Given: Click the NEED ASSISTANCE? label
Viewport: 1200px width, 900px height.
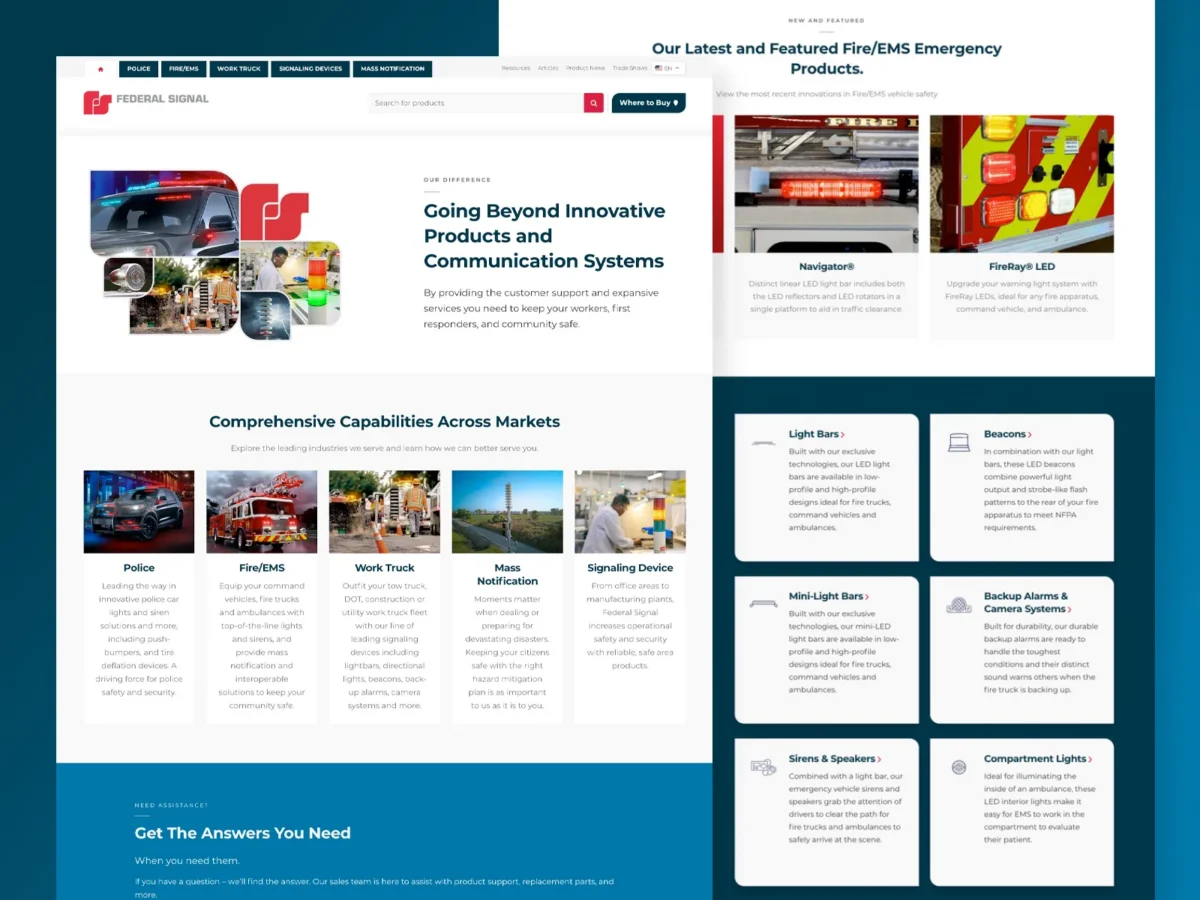Looking at the screenshot, I should click(x=172, y=805).
